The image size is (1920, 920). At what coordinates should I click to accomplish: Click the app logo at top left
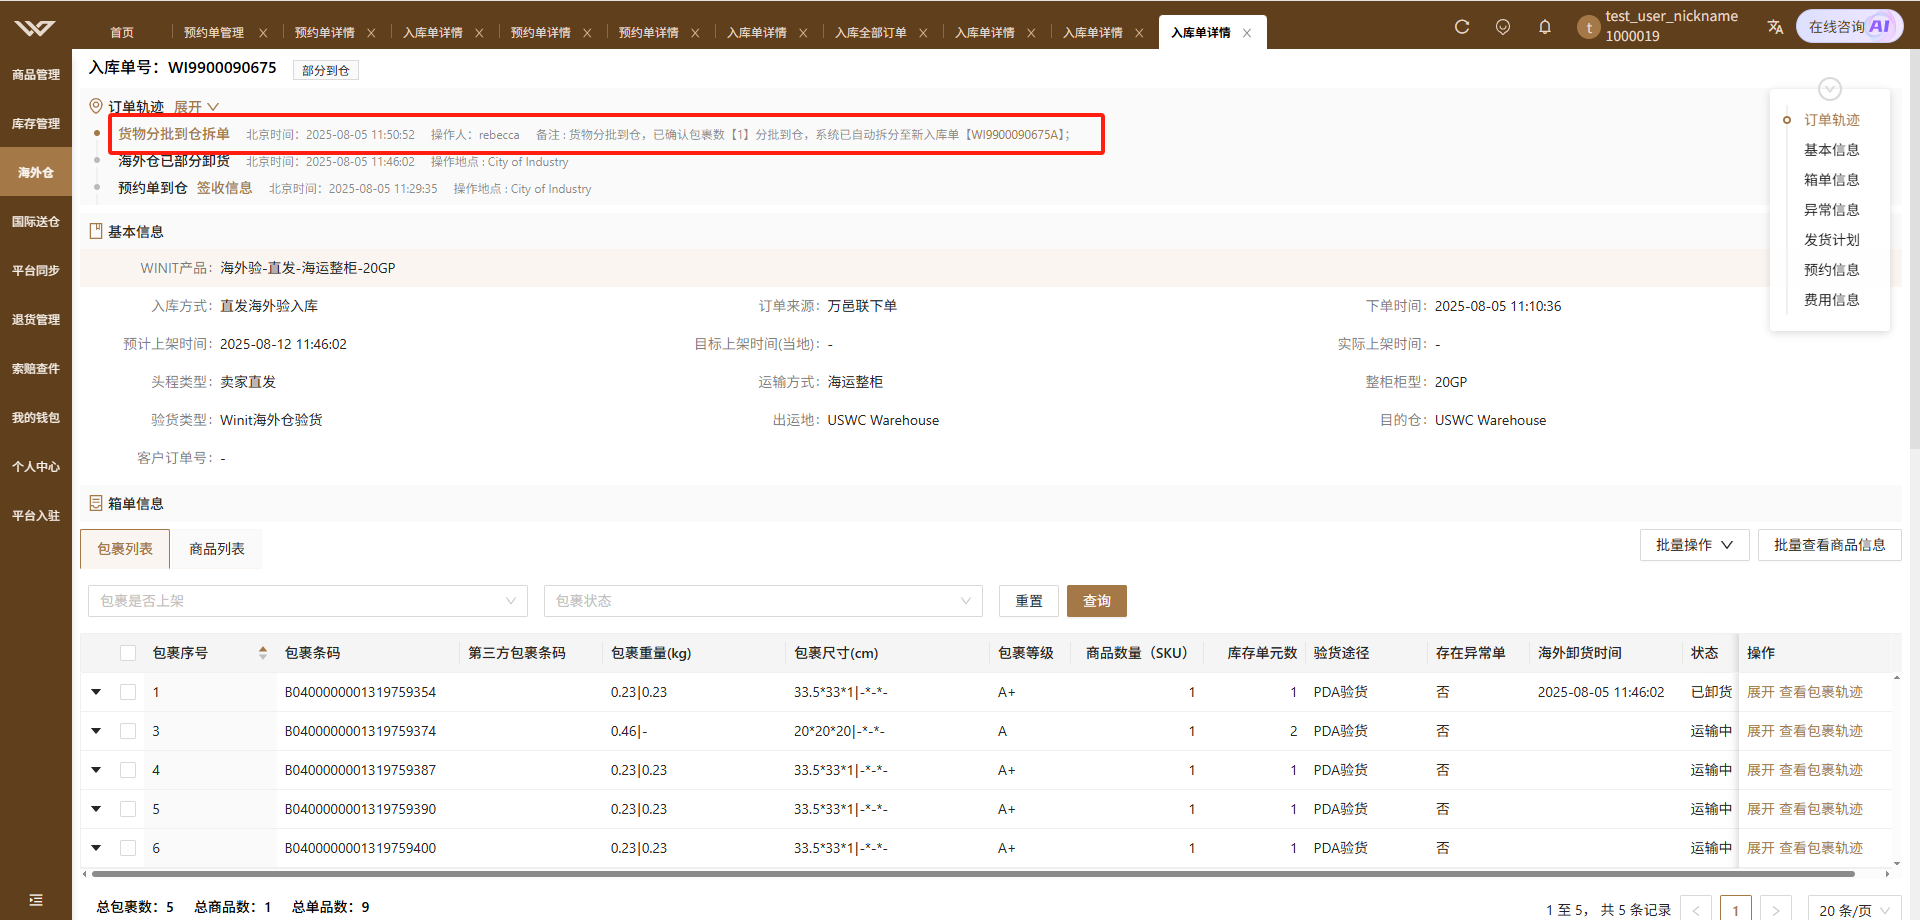point(35,27)
